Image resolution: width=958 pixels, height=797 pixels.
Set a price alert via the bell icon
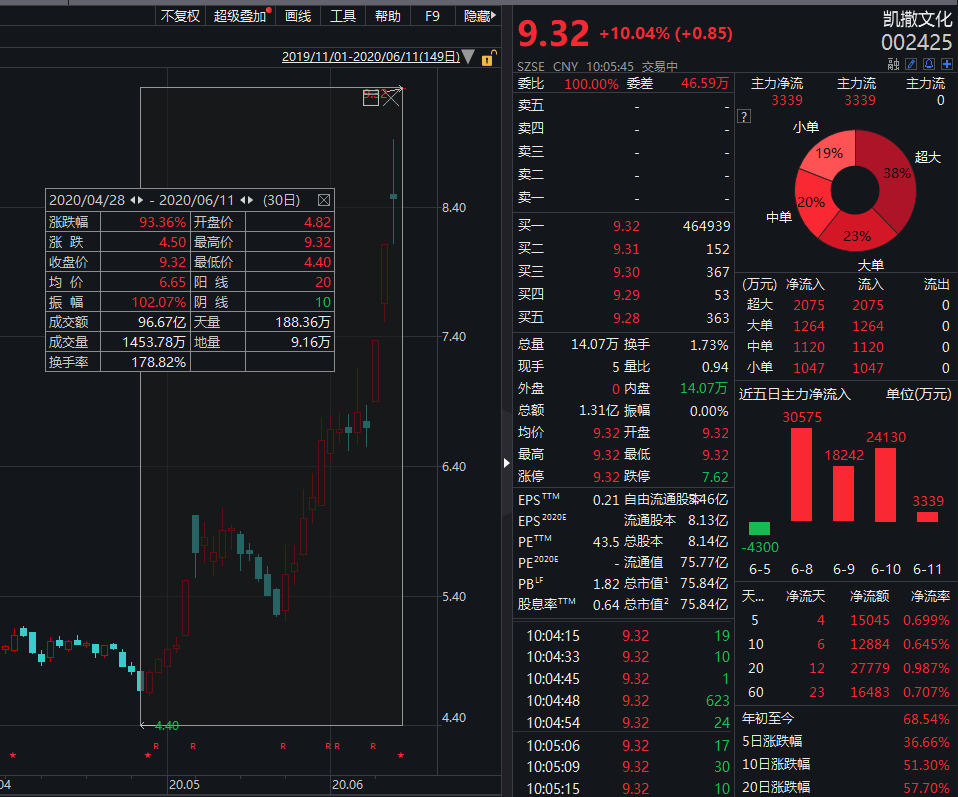click(x=928, y=64)
